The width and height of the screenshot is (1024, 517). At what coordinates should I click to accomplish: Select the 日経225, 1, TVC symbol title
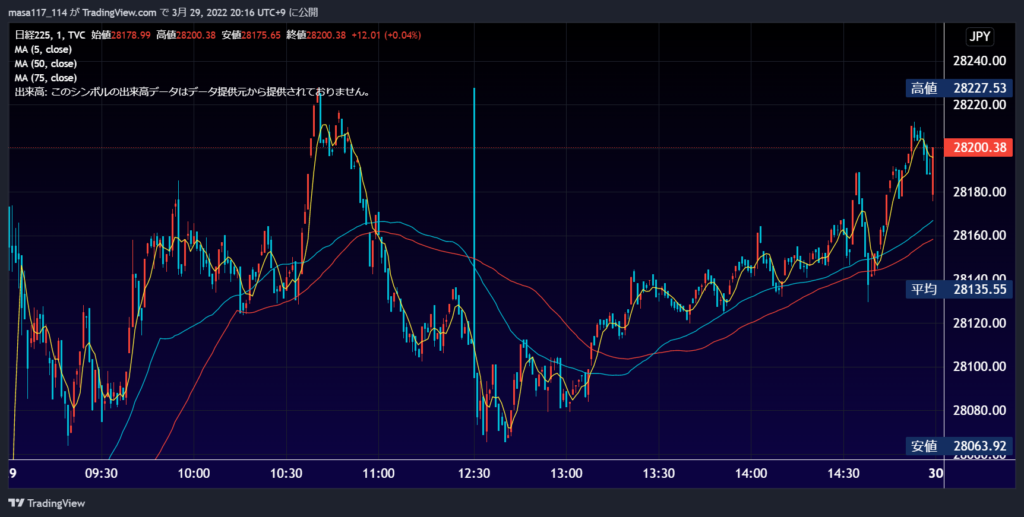point(50,35)
